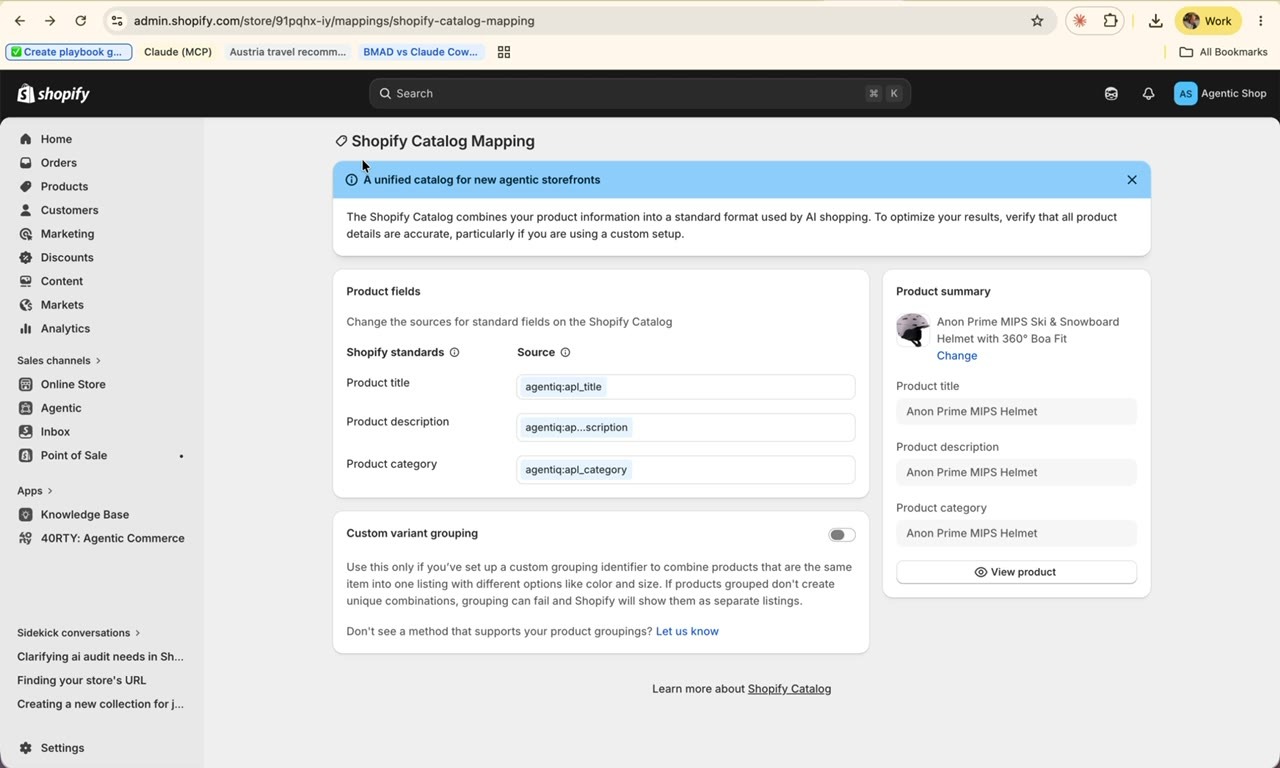Click the Agentic channel icon
1280x768 pixels.
pos(26,408)
